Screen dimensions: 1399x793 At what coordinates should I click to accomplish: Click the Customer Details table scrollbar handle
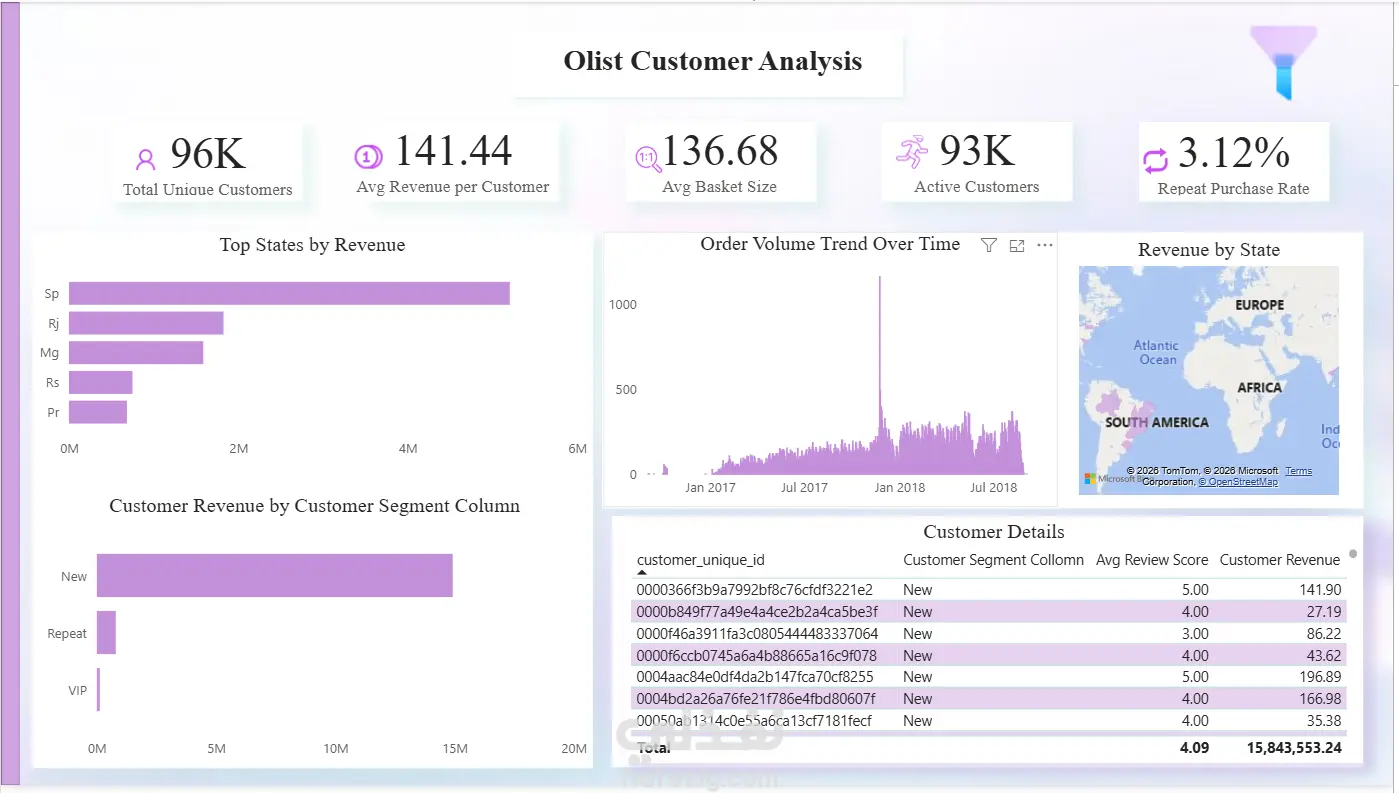pos(1353,553)
